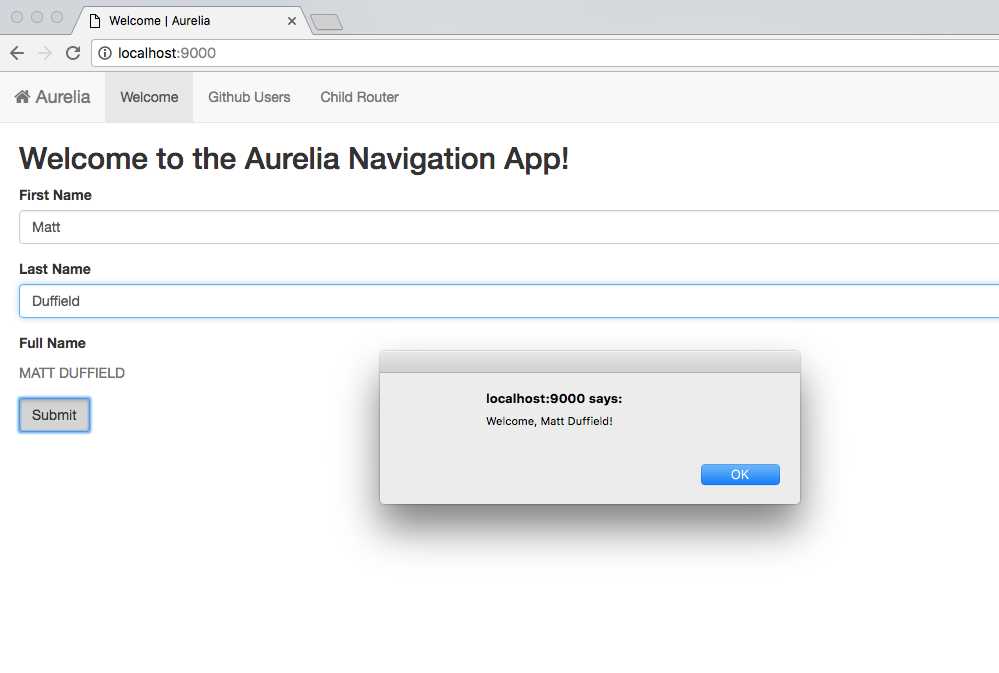
Task: Select the Welcome | Aurelia browser tab
Action: coord(191,21)
